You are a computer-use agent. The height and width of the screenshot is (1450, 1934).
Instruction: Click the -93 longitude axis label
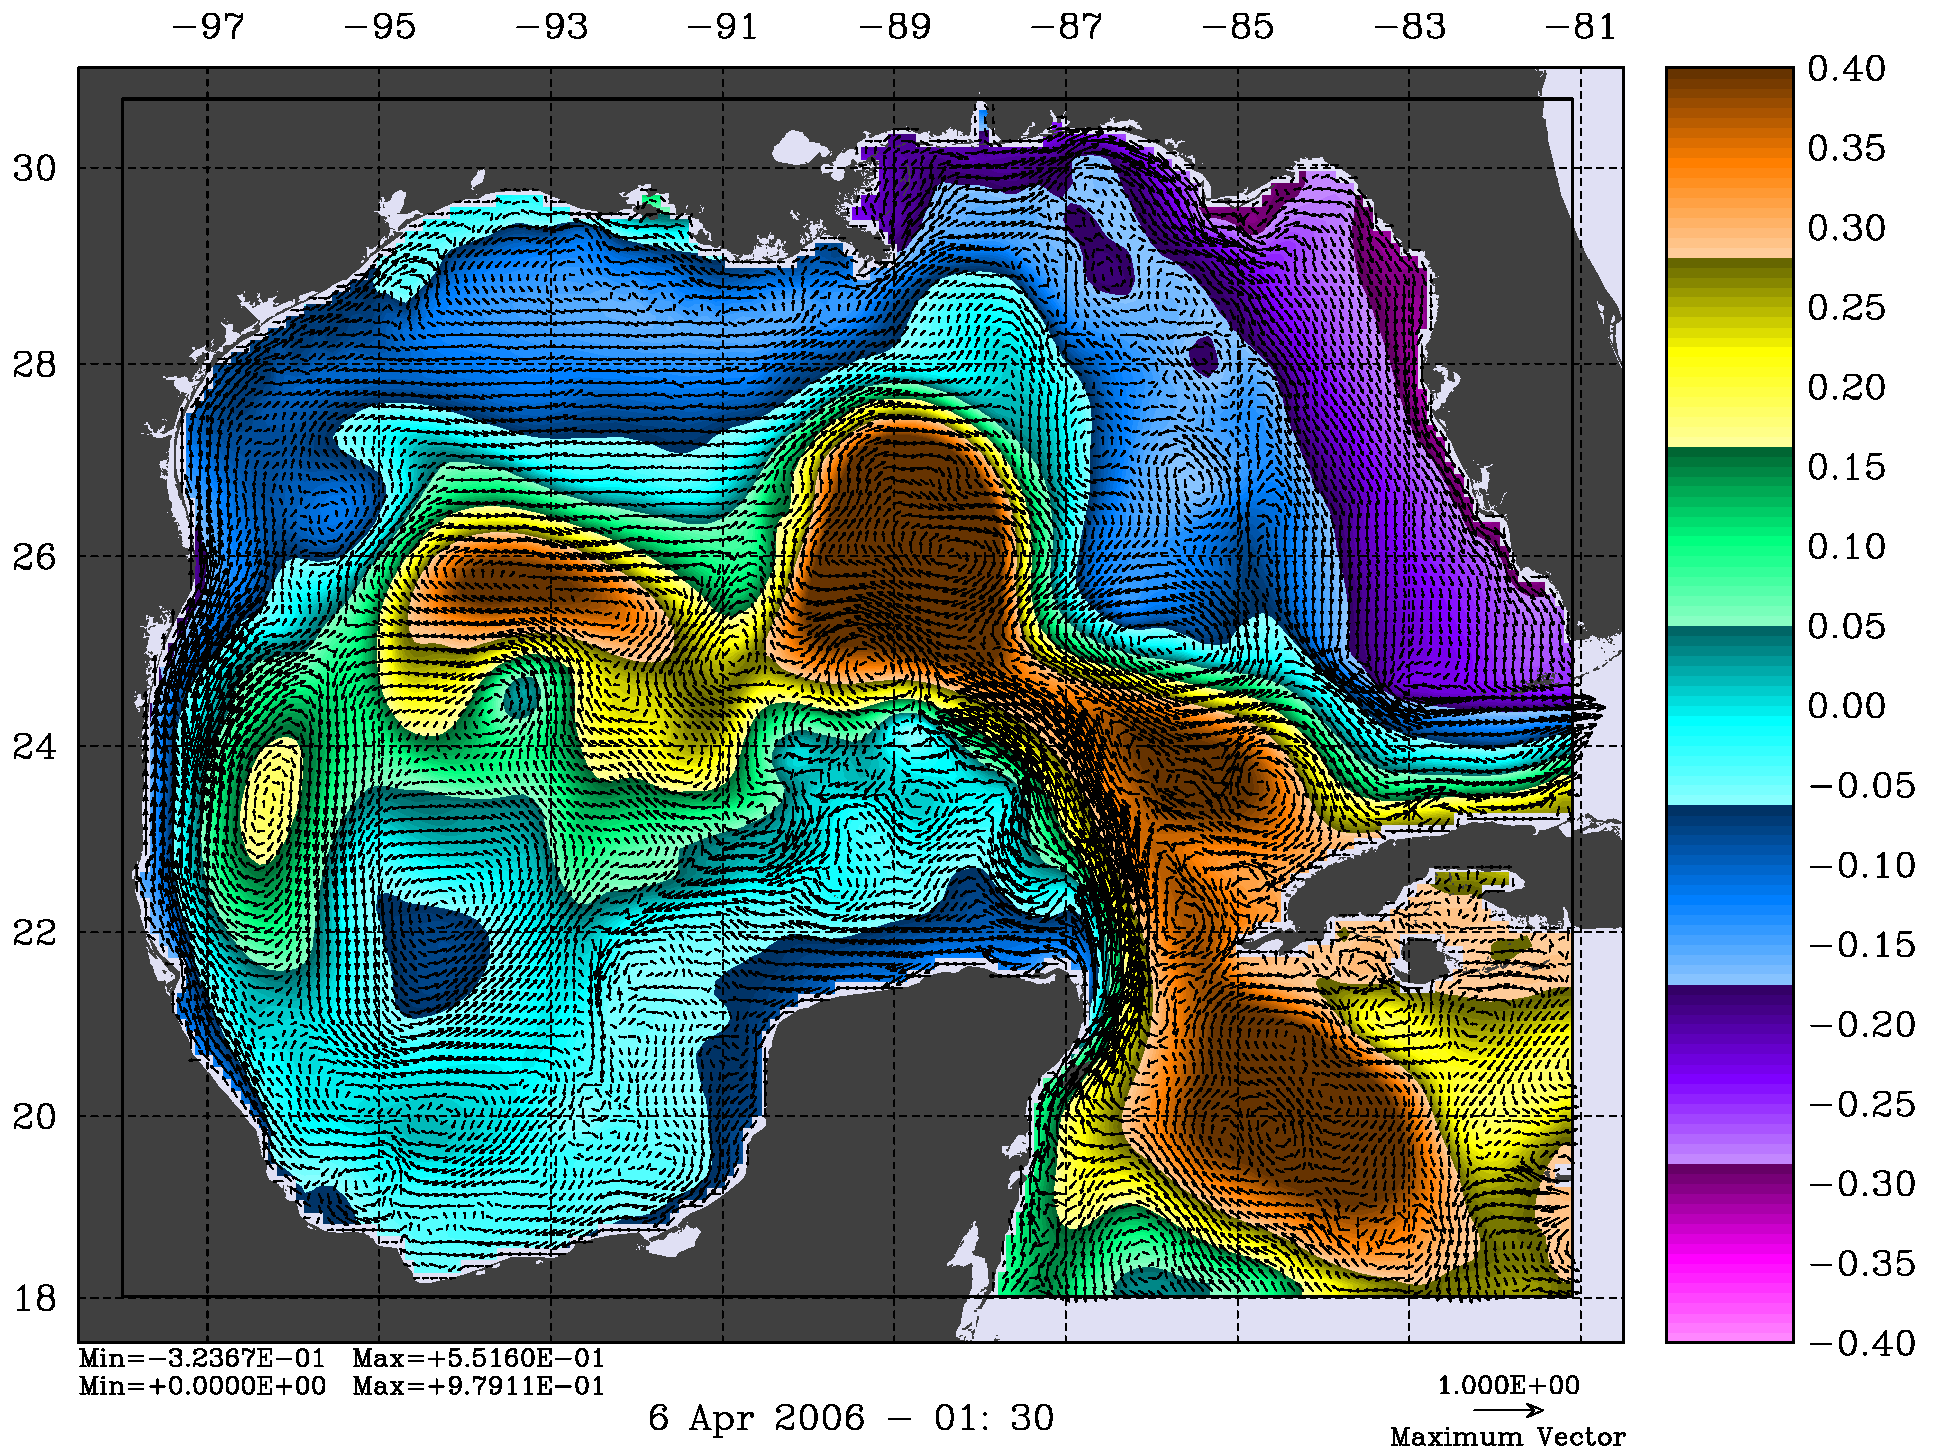[x=552, y=26]
